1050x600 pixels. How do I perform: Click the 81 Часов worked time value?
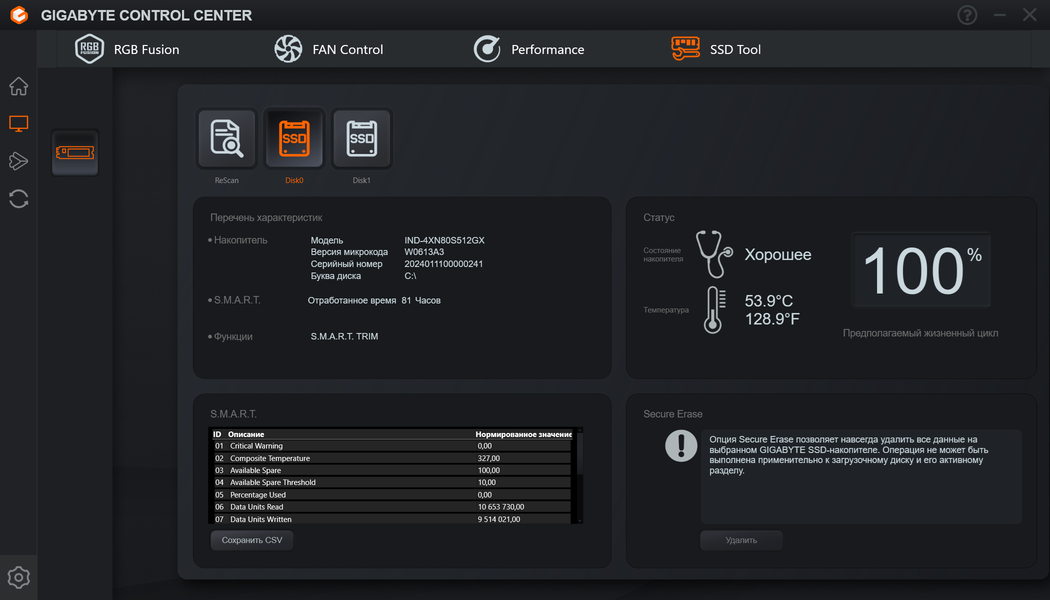(x=421, y=301)
